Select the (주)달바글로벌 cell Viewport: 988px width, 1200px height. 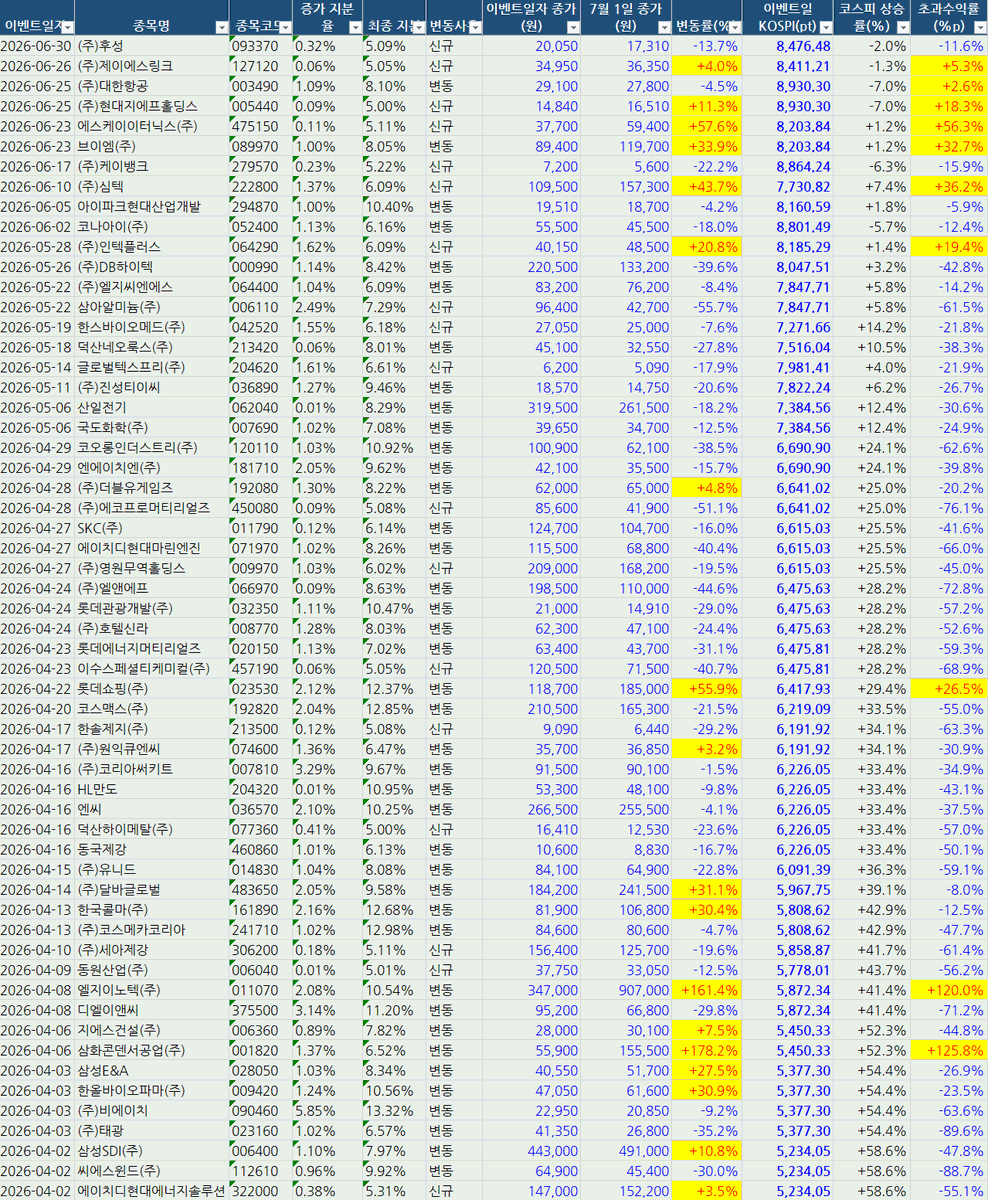pos(152,888)
